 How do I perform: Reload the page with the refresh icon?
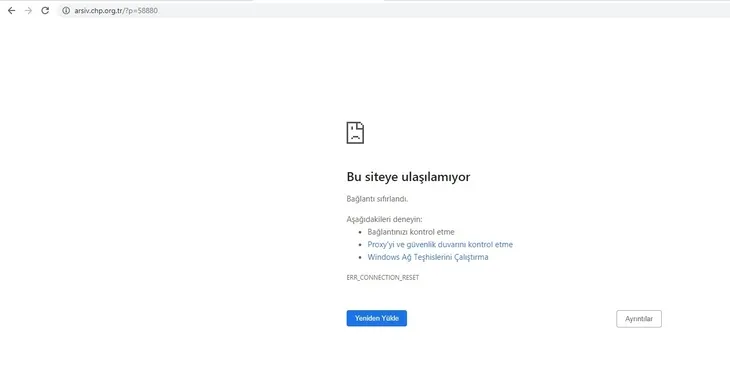click(45, 10)
